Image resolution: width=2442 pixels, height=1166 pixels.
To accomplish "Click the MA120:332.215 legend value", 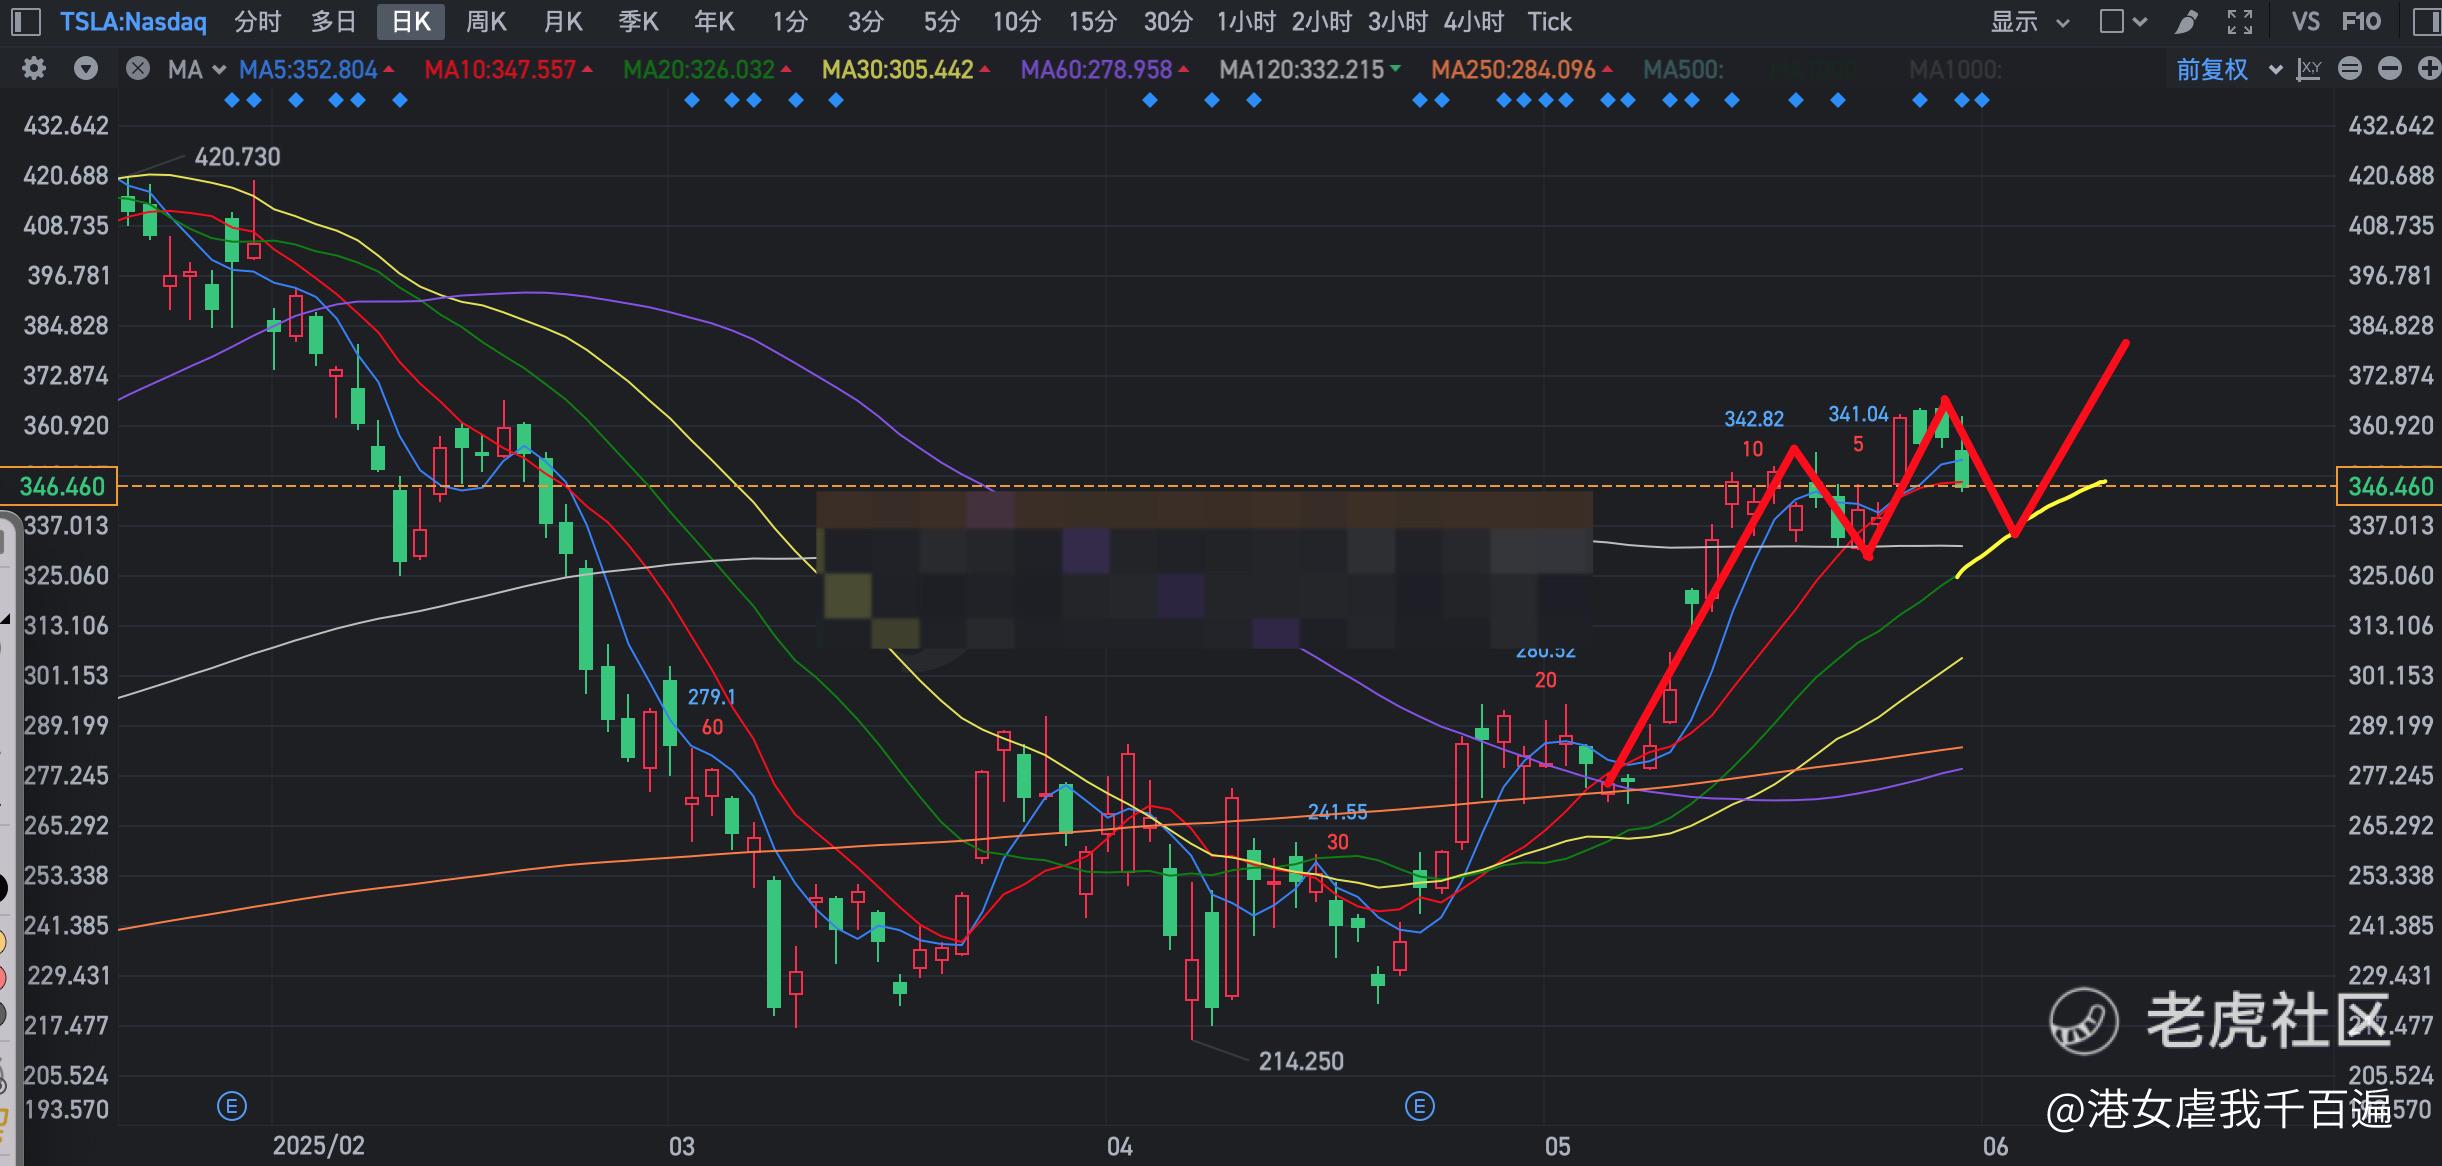I will [x=1301, y=69].
